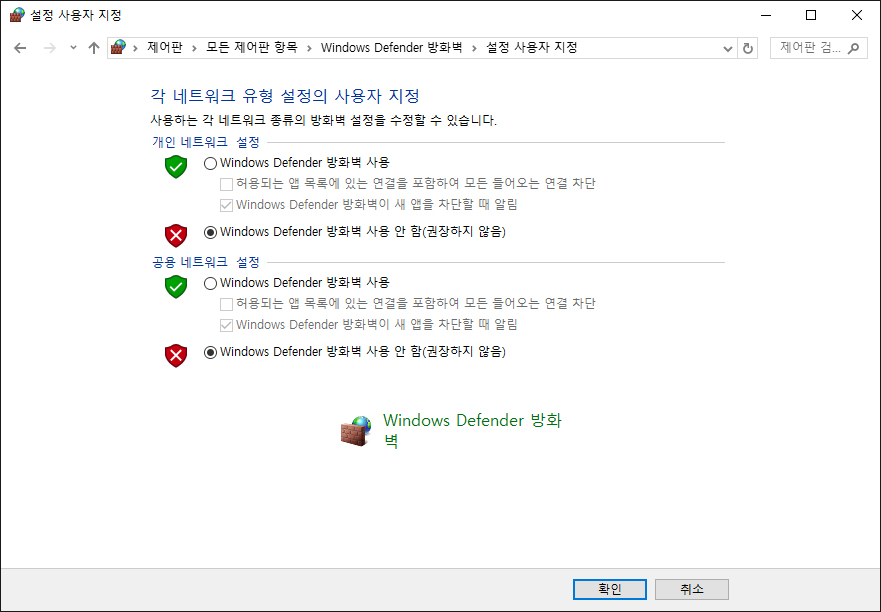This screenshot has width=881, height=612.
Task: Click the 확인 button
Action: tap(609, 589)
